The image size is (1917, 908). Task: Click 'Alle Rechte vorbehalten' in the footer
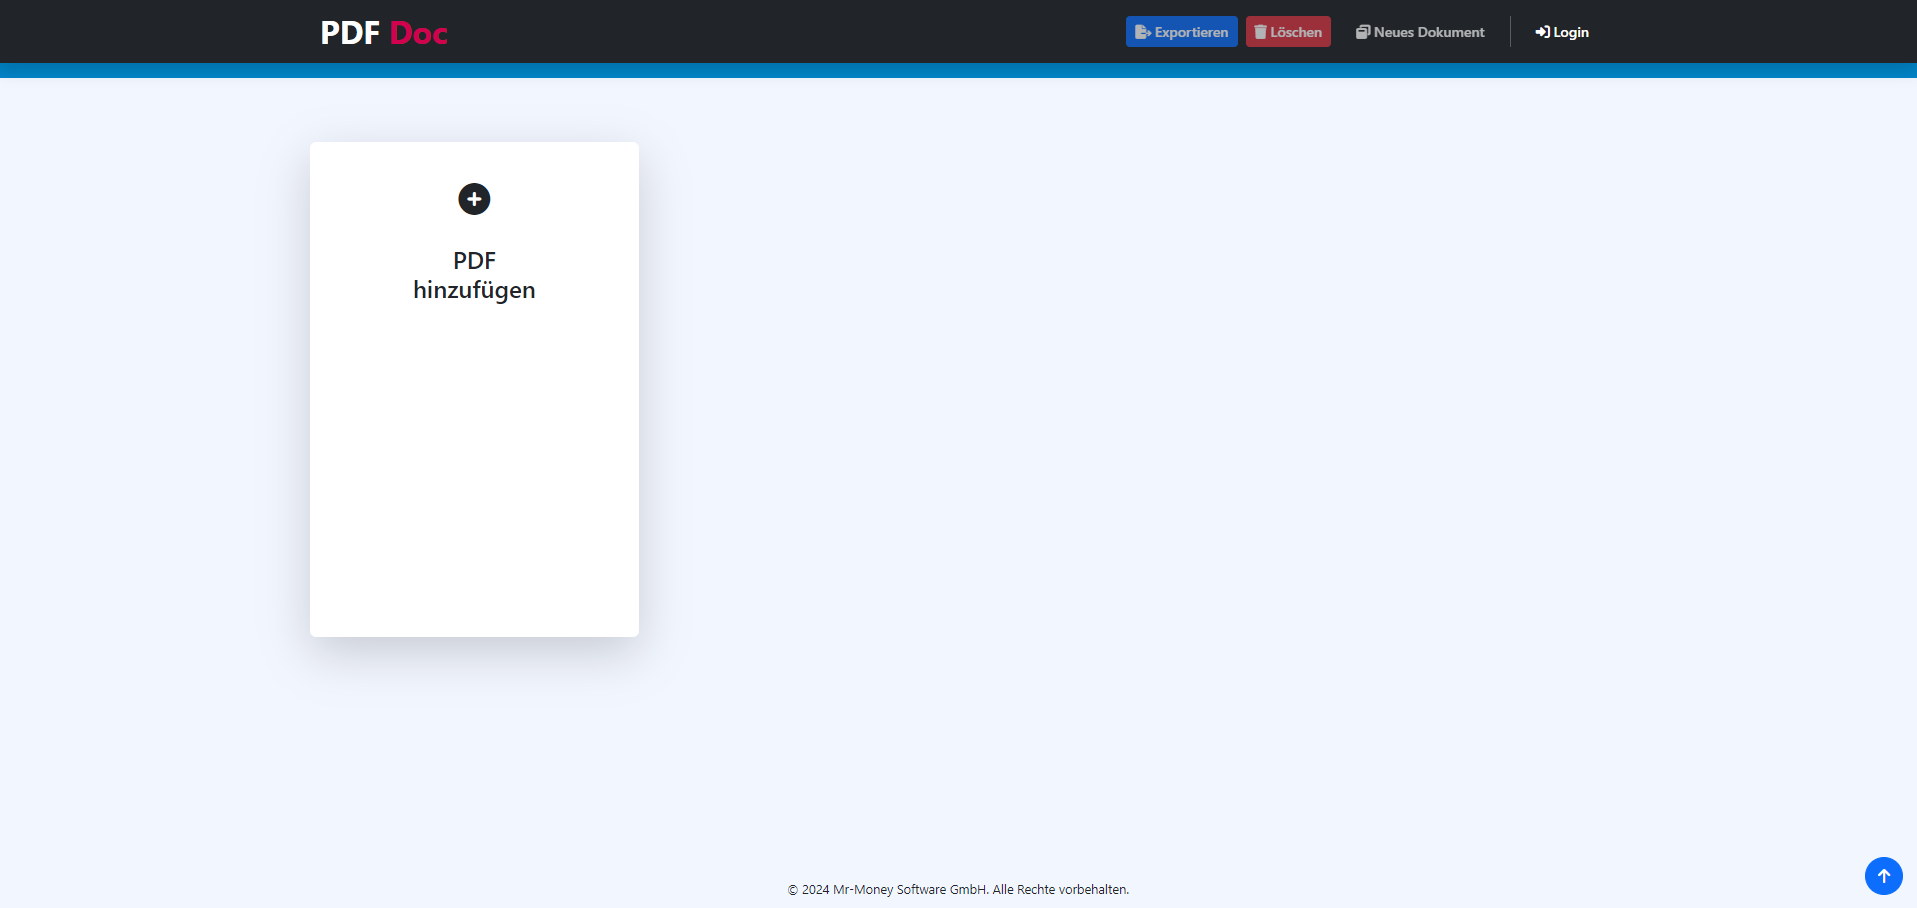tap(1059, 890)
